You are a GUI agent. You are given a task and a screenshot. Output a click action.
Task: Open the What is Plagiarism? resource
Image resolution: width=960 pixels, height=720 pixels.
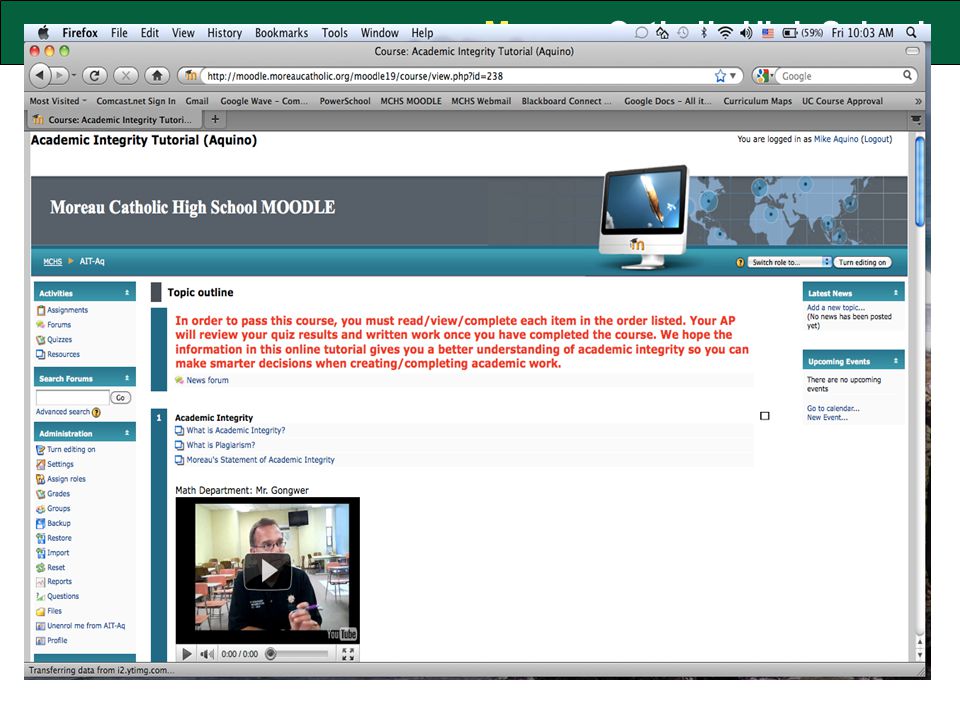(x=220, y=445)
